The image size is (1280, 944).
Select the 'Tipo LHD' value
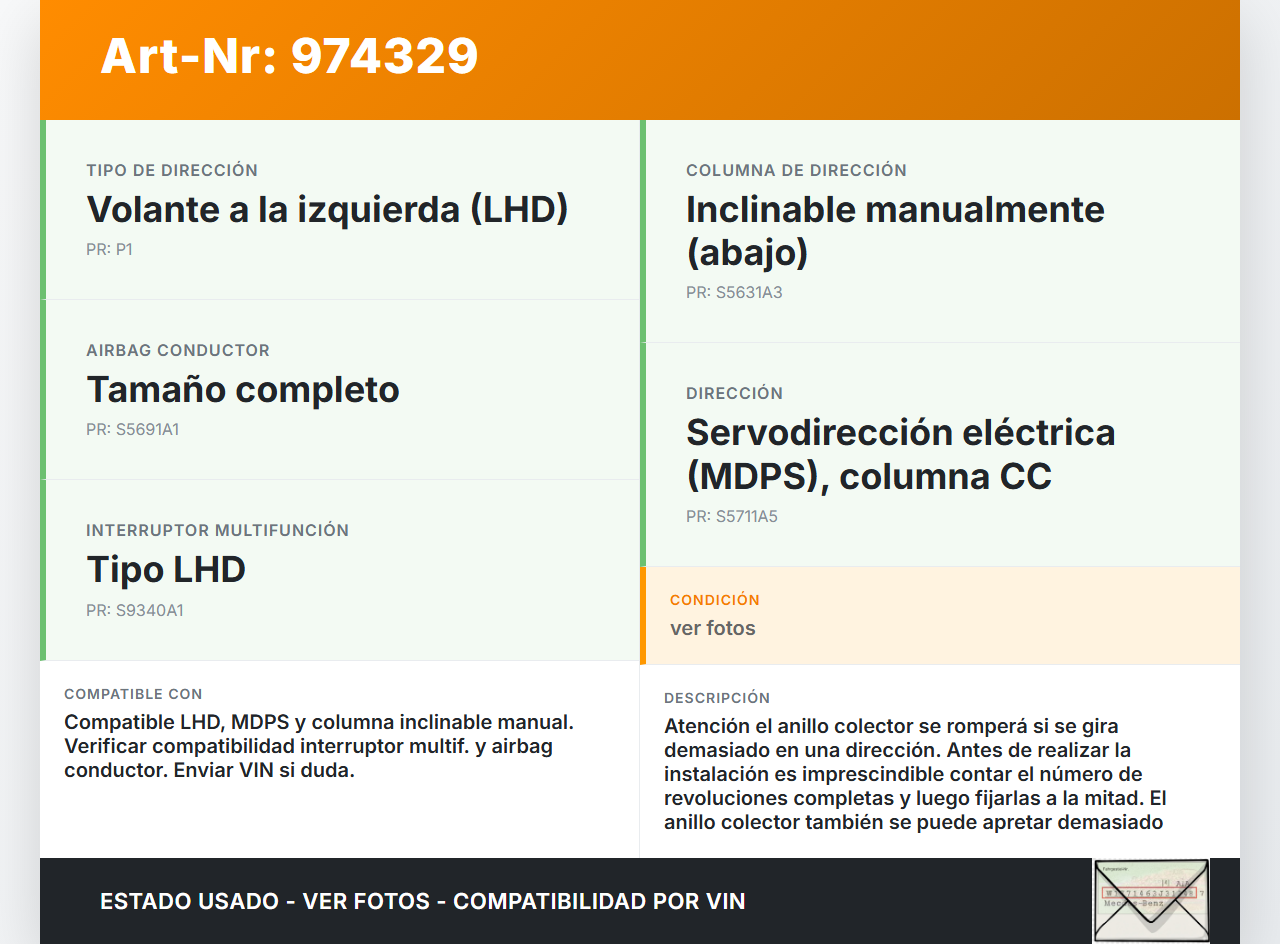pos(166,569)
